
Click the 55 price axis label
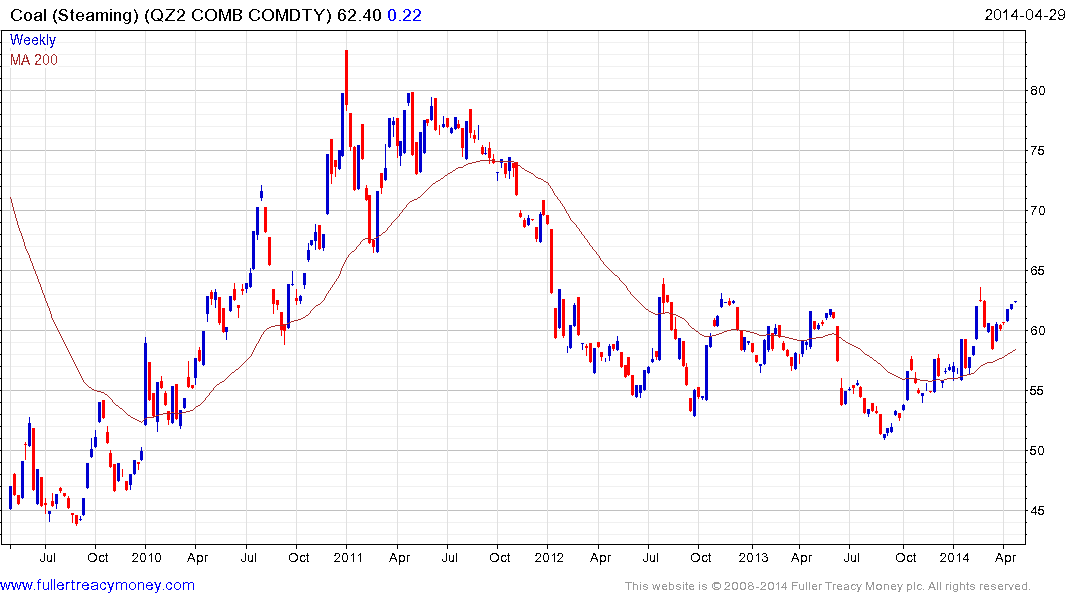(x=1037, y=391)
